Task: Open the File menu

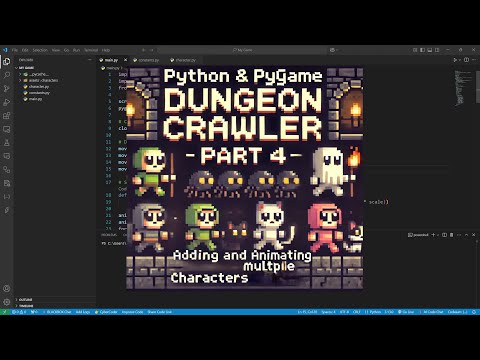Action: [15, 50]
